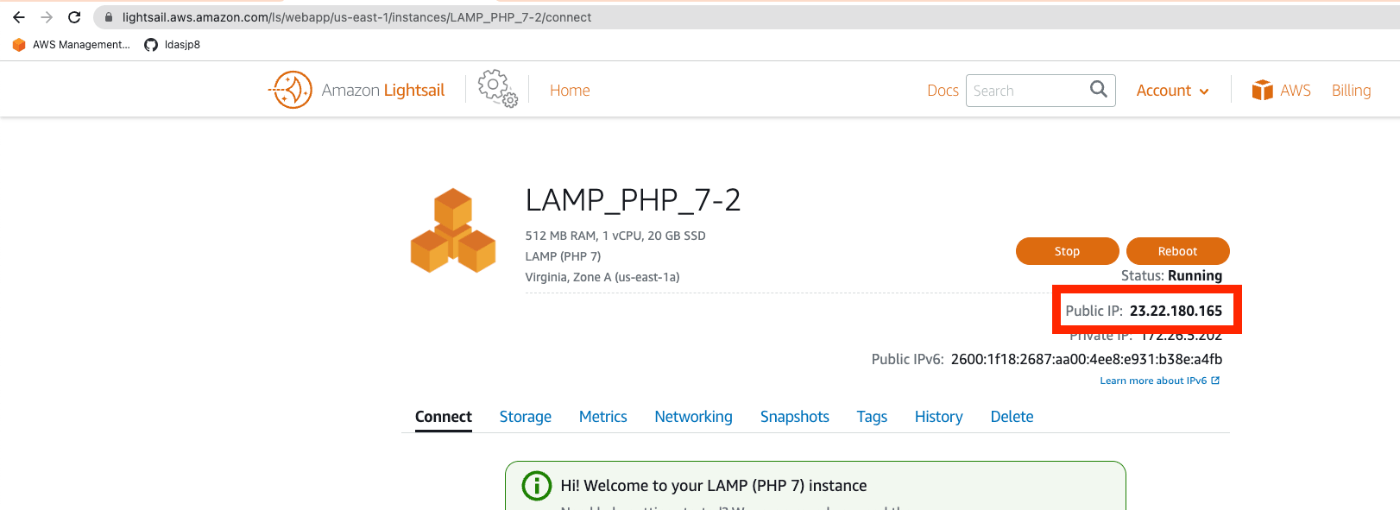This screenshot has height=510, width=1400.
Task: Click the browser URL address bar
Action: click(745, 17)
